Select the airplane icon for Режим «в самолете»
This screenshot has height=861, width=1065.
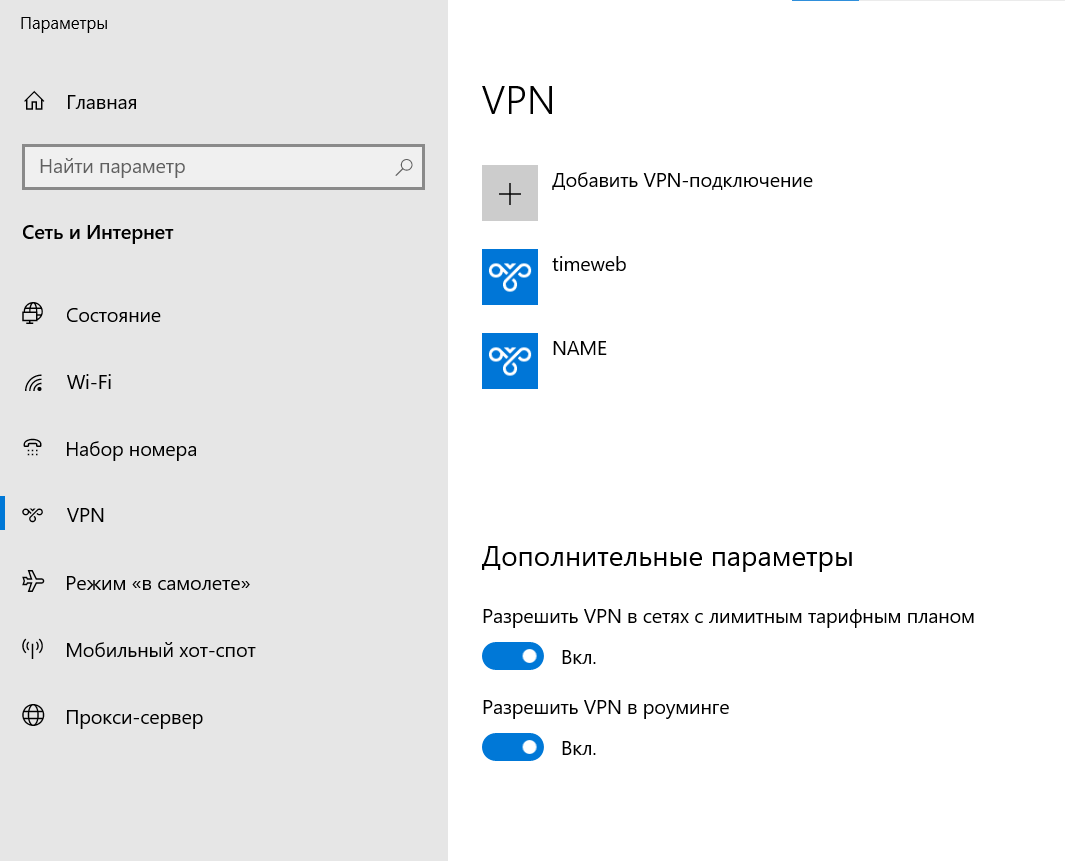click(33, 581)
